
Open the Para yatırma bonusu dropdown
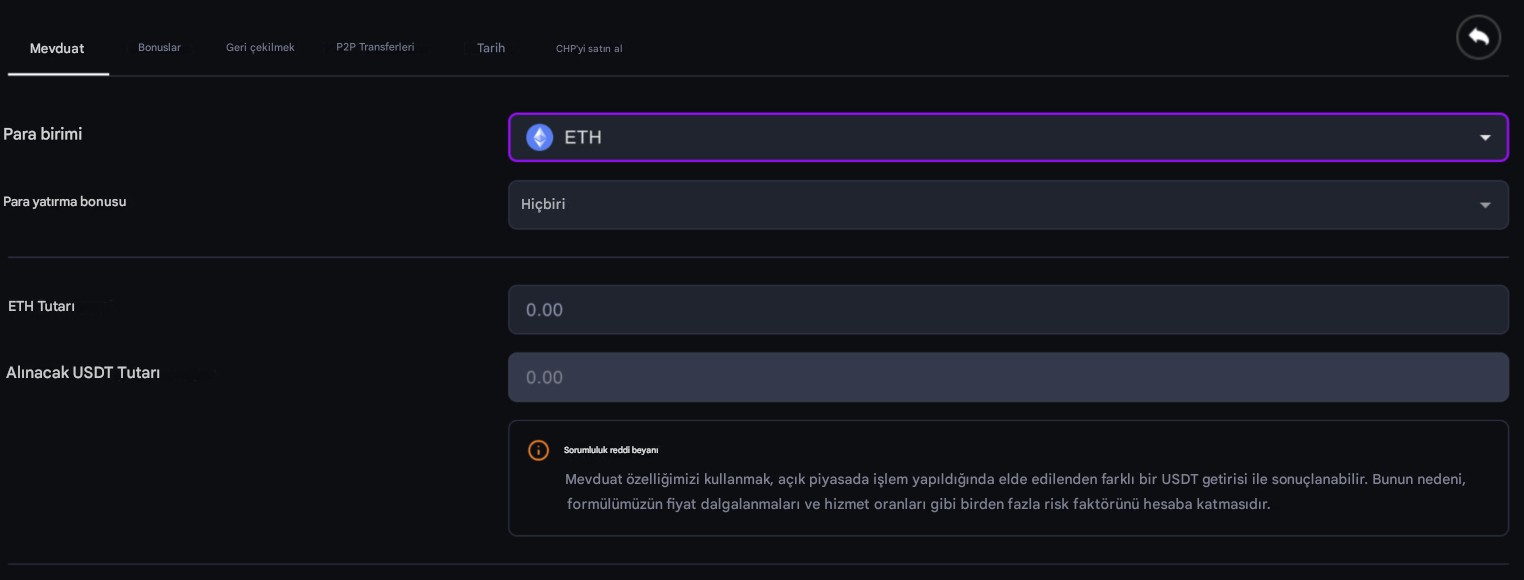(1008, 205)
